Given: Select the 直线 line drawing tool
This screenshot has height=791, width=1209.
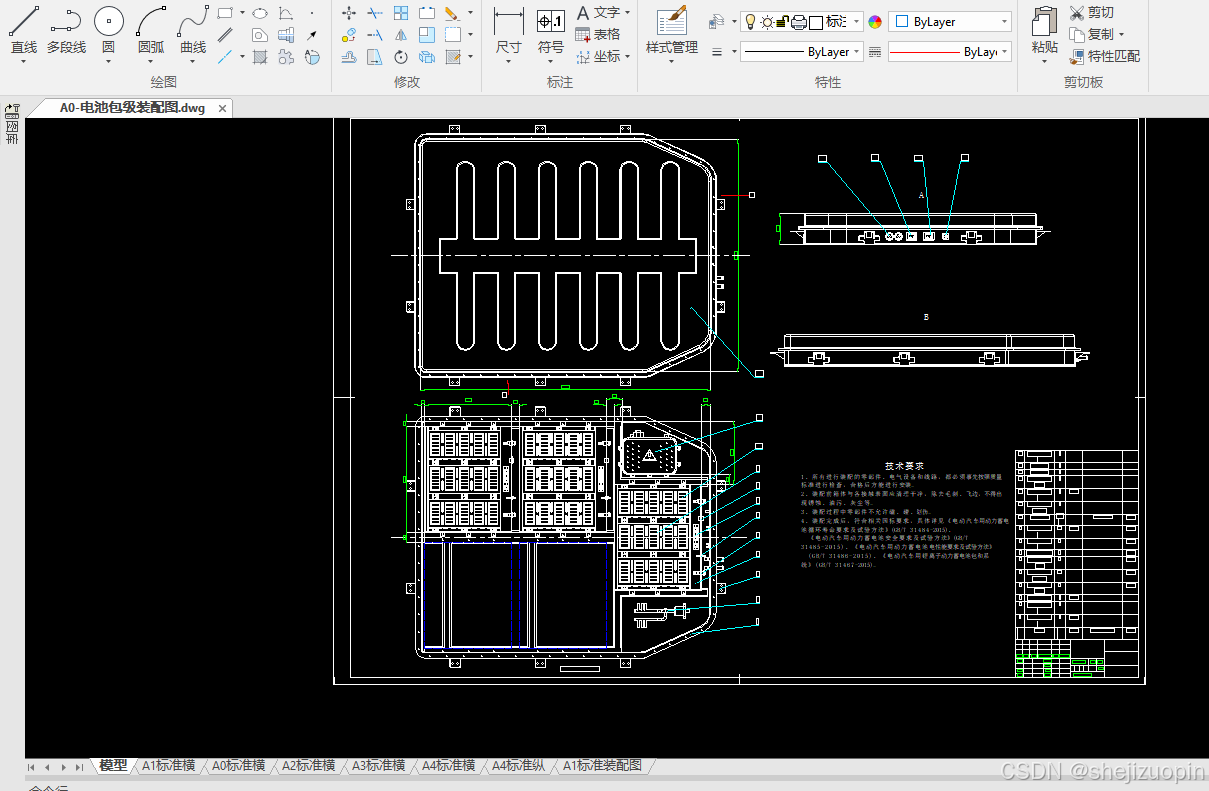Looking at the screenshot, I should coord(24,31).
